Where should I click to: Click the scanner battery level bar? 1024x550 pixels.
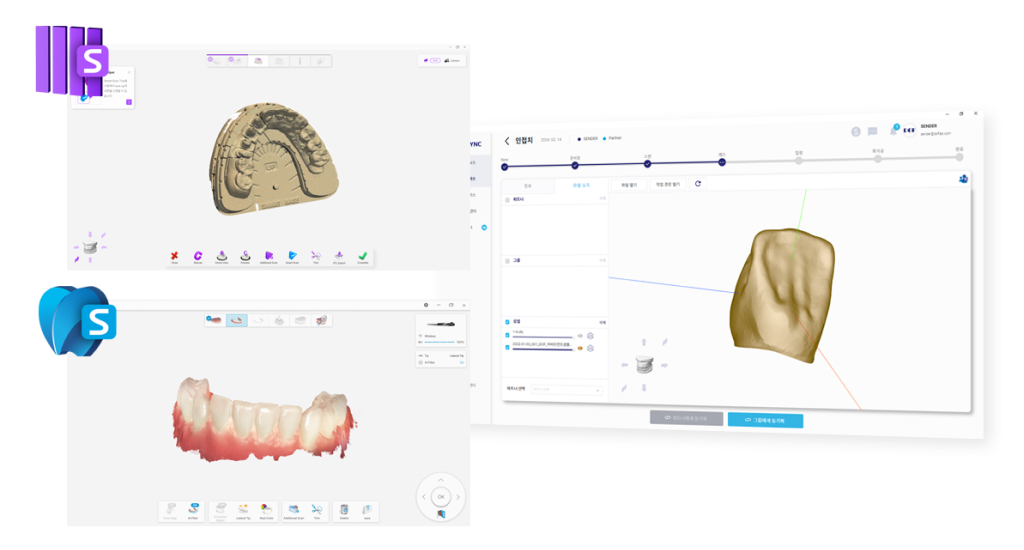[440, 342]
